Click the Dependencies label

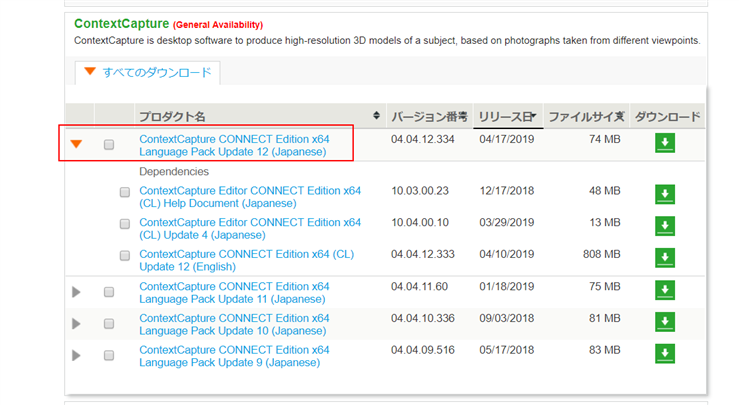174,172
